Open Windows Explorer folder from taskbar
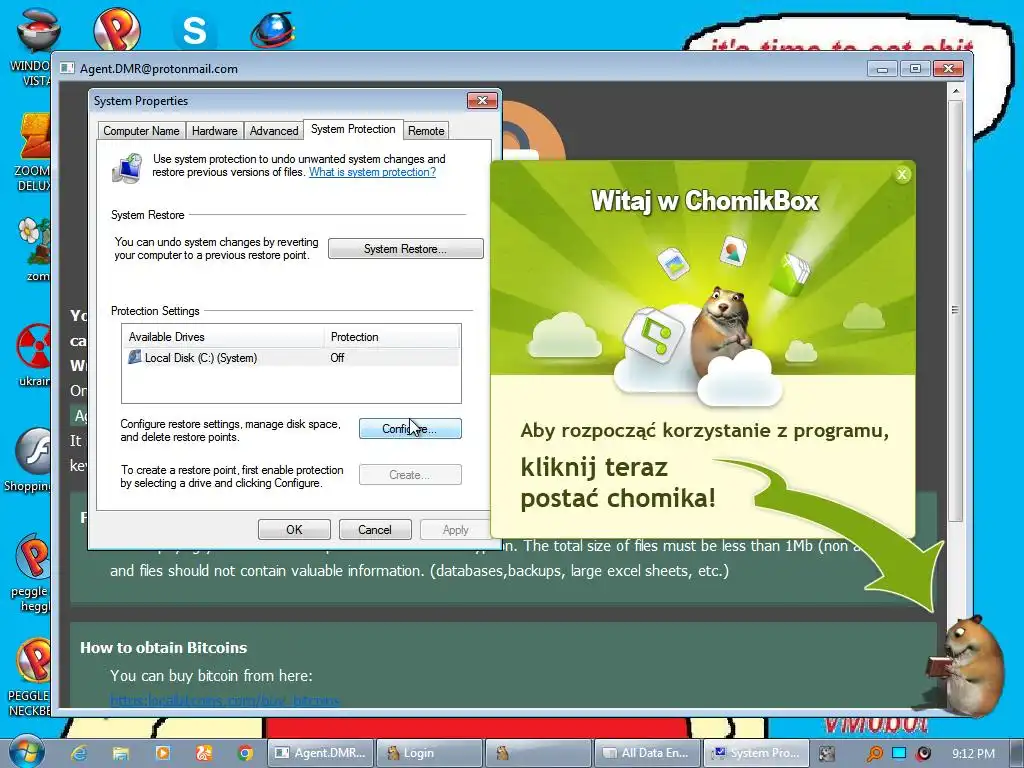This screenshot has height=768, width=1024. point(120,753)
